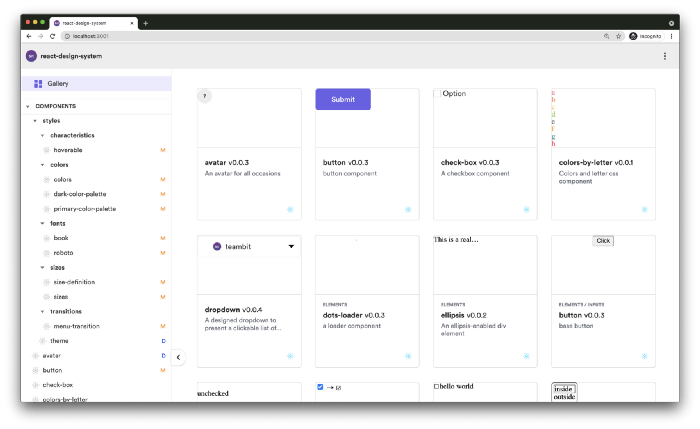The width and height of the screenshot is (700, 429).
Task: Click the zoom magnifier icon in address bar
Action: click(x=606, y=36)
